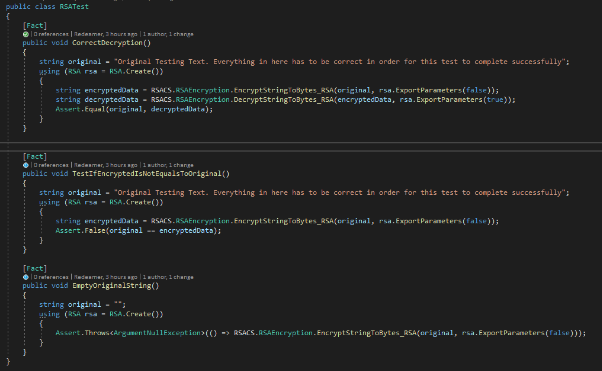Click the 'true' argument in ExportParameters
The image size is (602, 371).
tap(495, 99)
